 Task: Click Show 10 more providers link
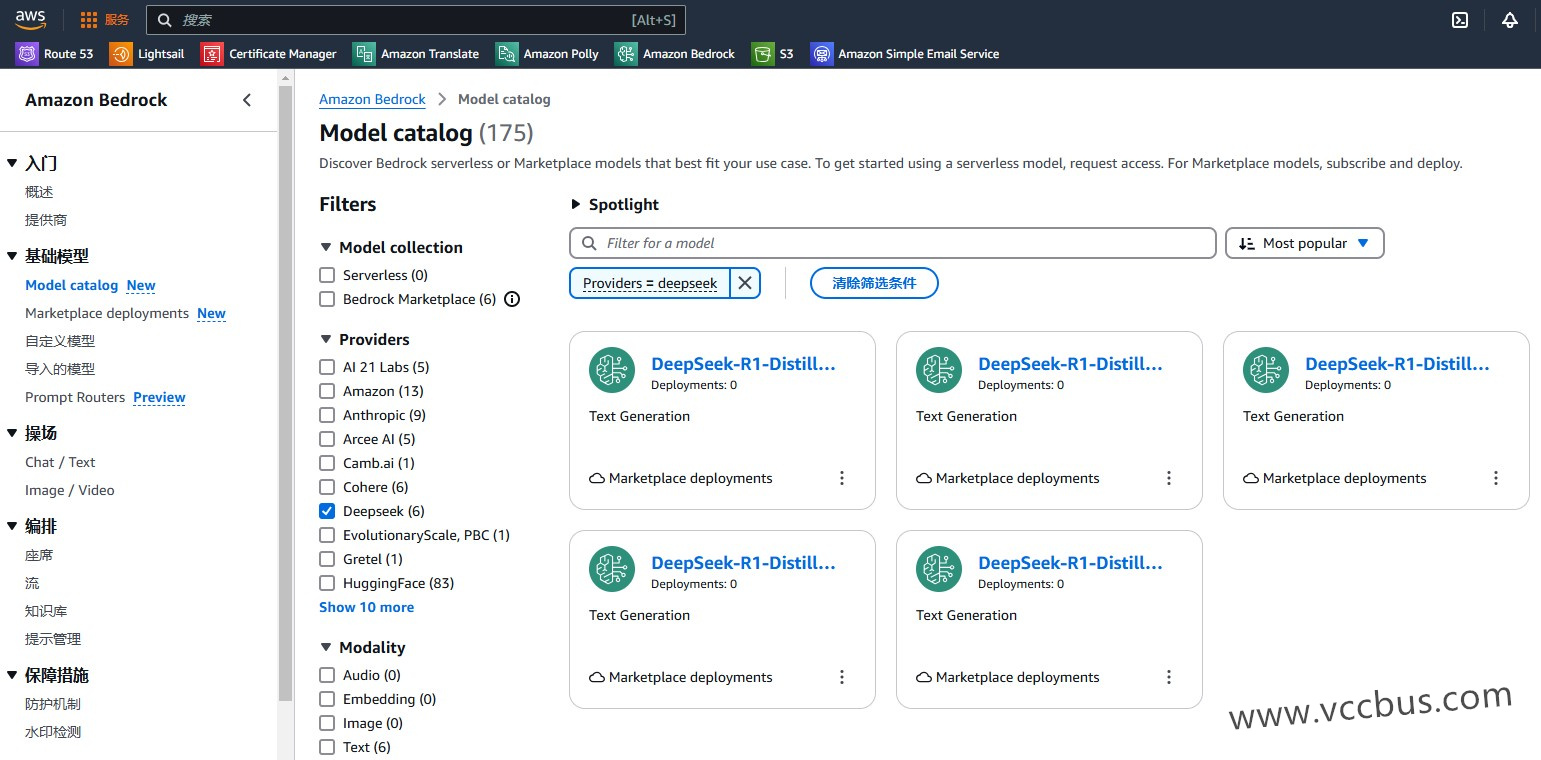coord(366,607)
